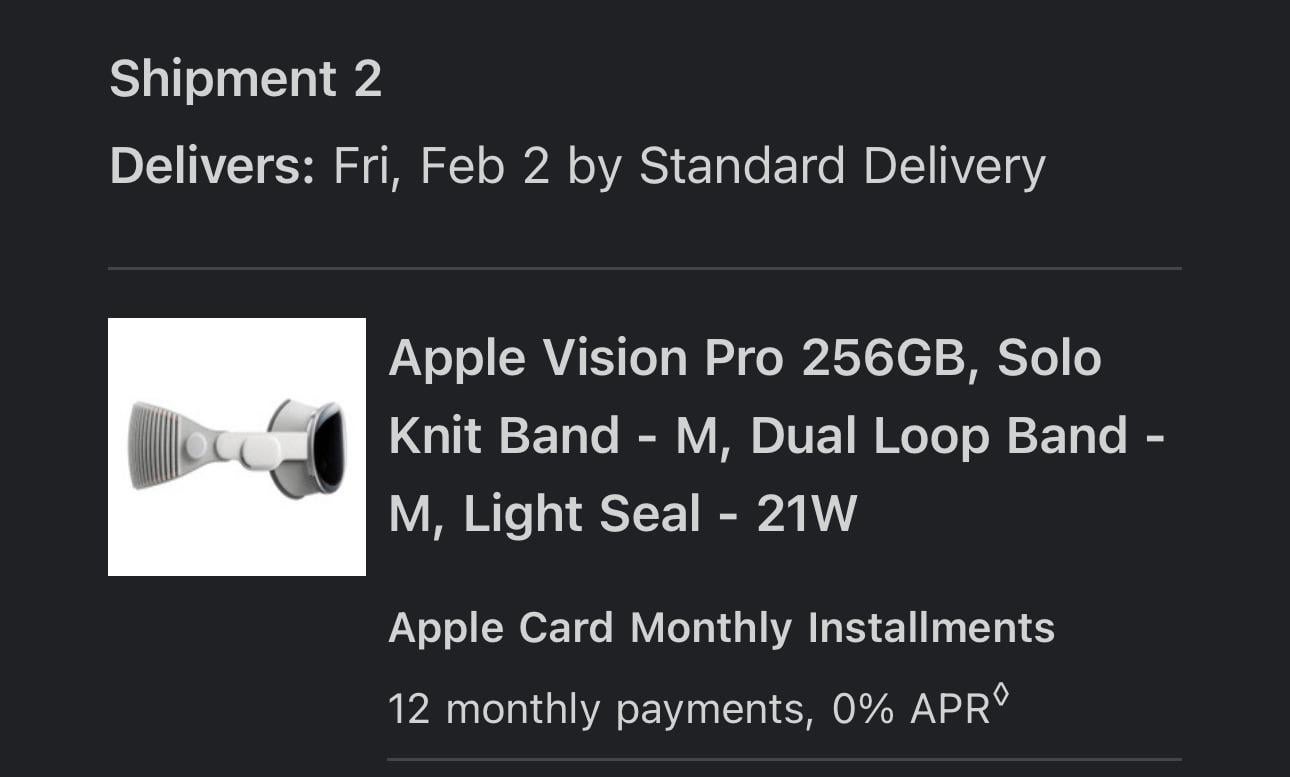
Task: Click the 12 monthly payments text
Action: 595,709
